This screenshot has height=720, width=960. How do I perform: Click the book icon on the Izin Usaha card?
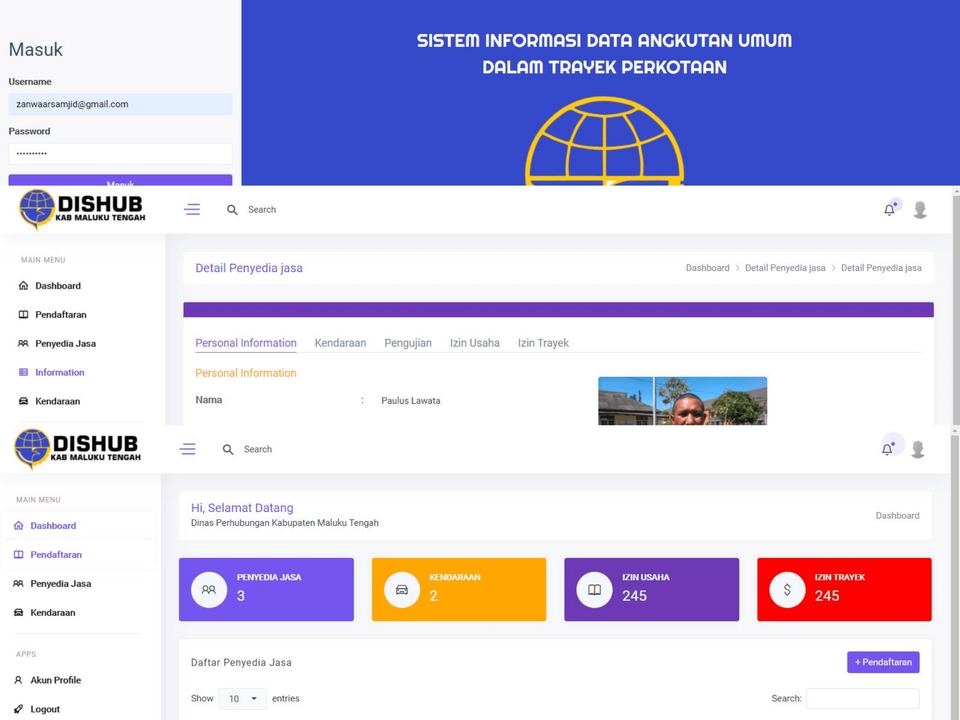click(x=594, y=590)
